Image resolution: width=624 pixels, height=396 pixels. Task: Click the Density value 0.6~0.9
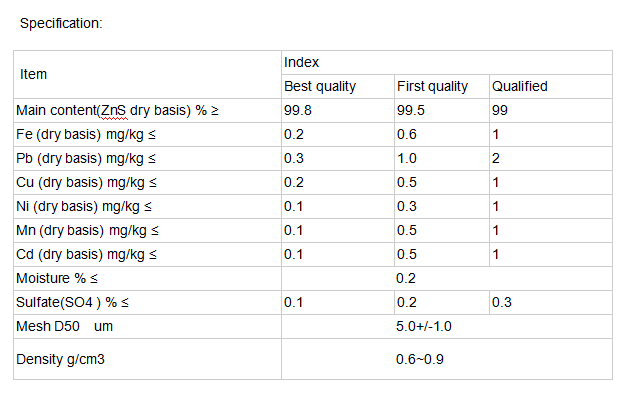pyautogui.click(x=420, y=359)
